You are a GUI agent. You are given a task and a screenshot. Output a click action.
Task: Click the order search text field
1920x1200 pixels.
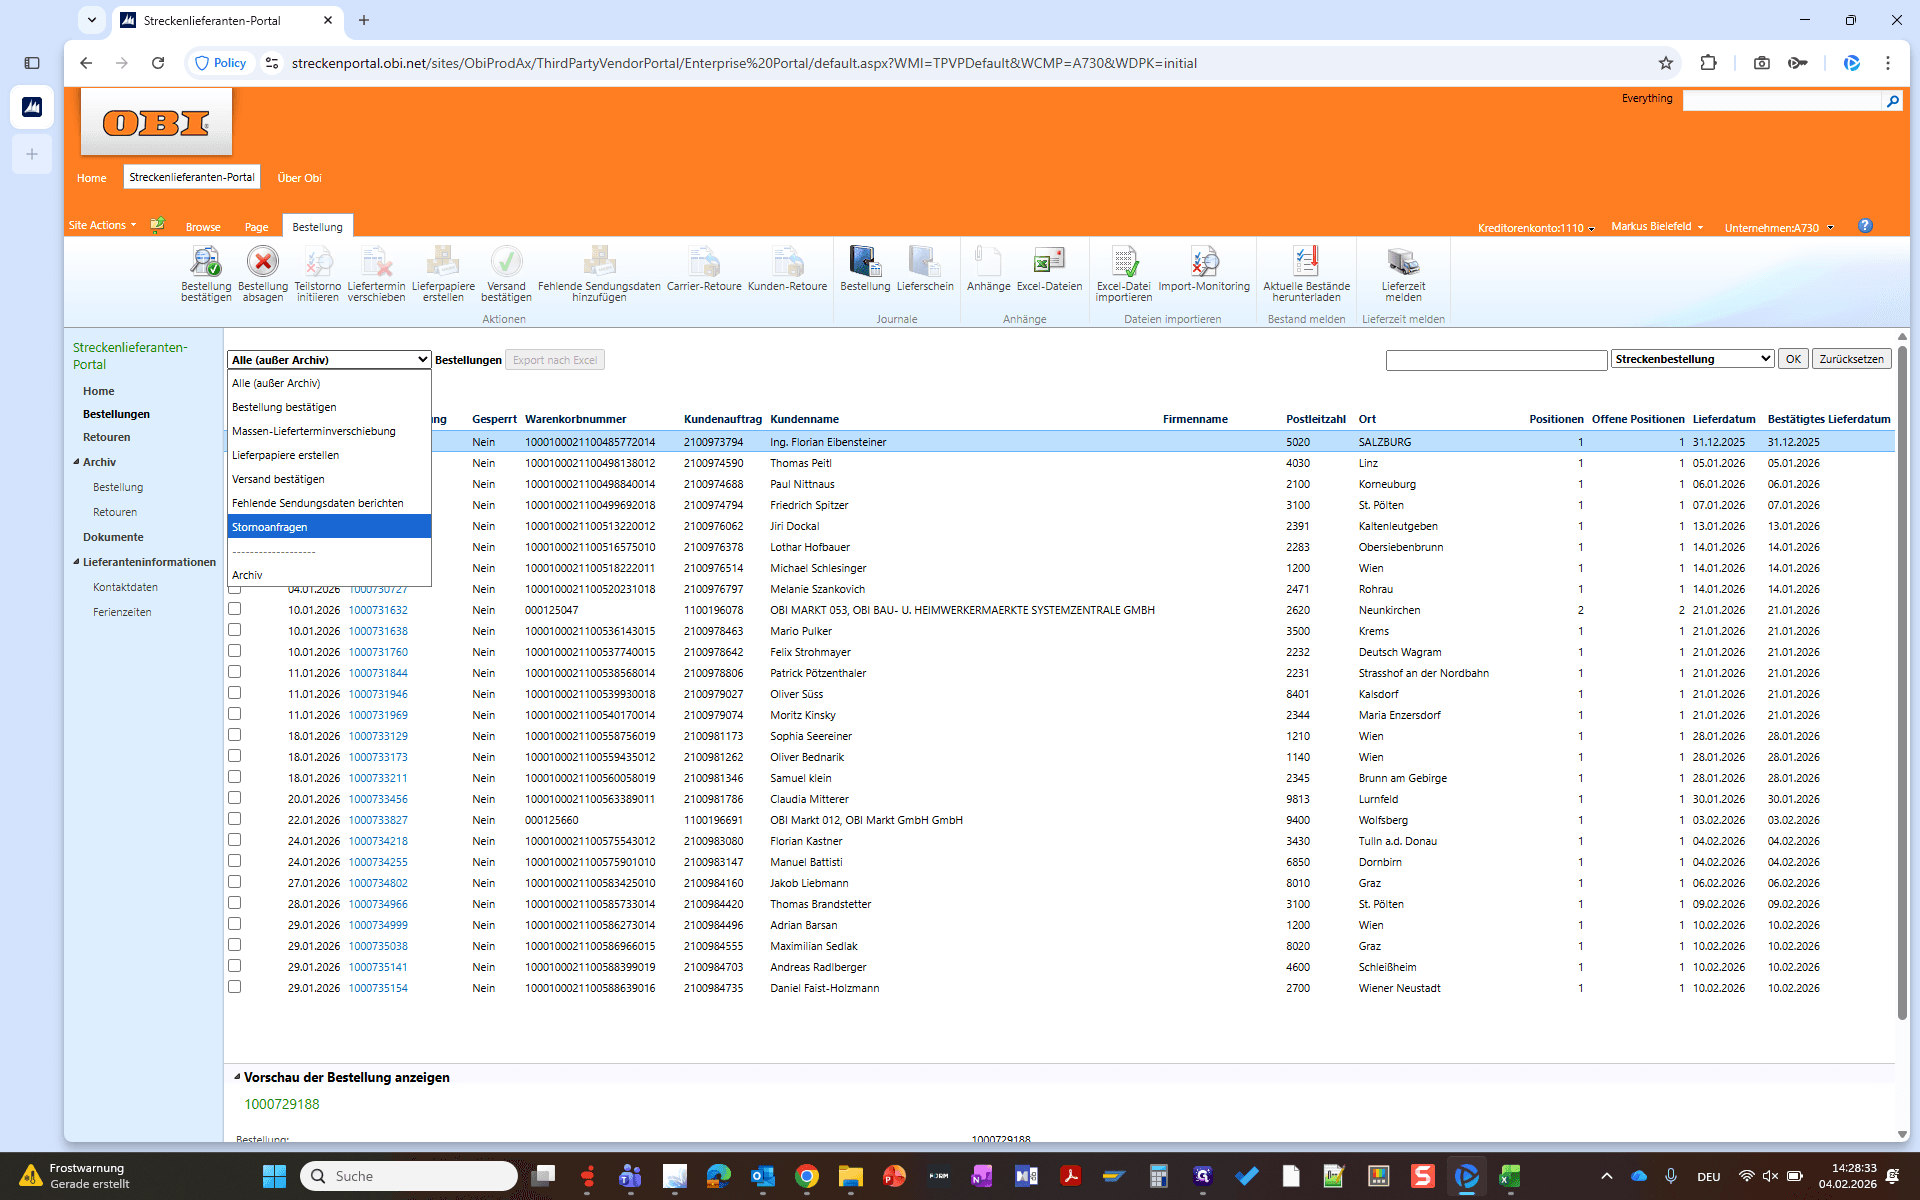click(x=1496, y=359)
